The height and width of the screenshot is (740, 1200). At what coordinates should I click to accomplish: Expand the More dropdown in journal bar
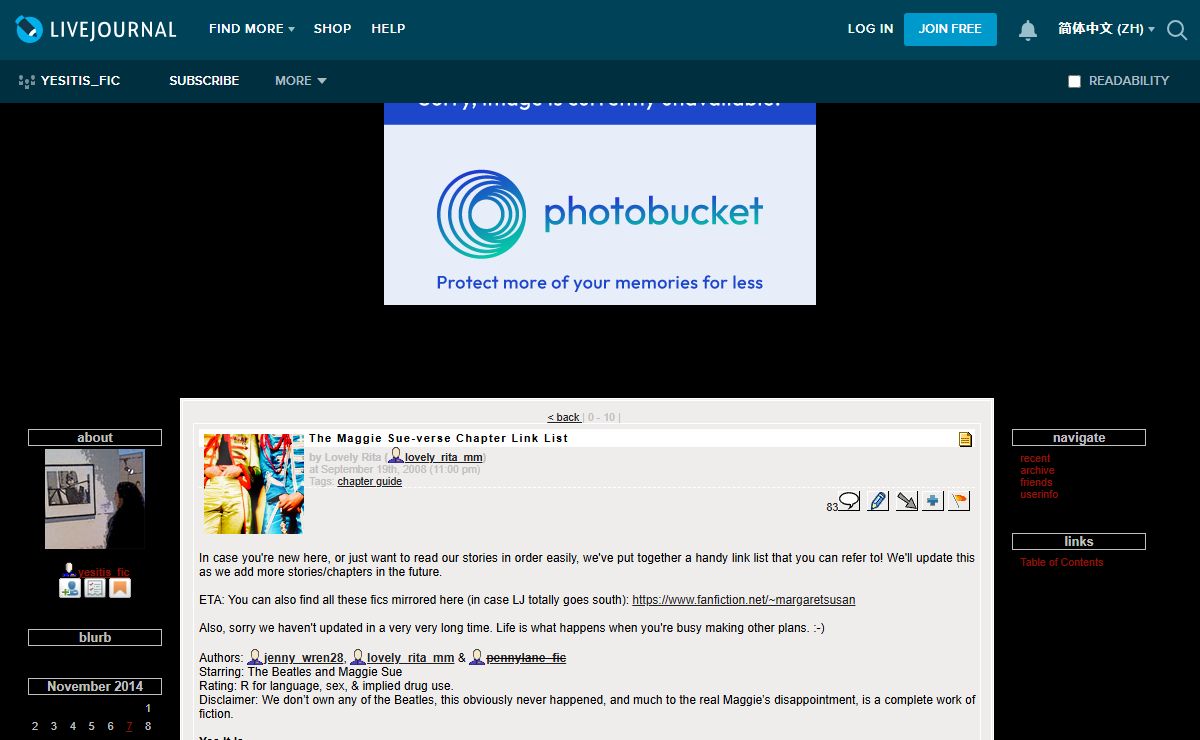point(301,81)
